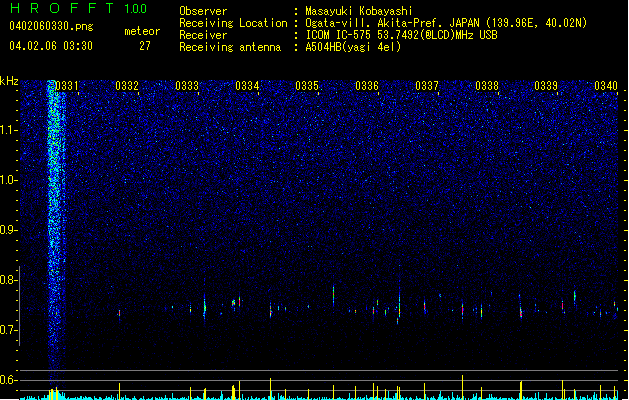Click the tall meteor echo between 0335 and 0336
This screenshot has height=400, width=629.
pyautogui.click(x=333, y=295)
